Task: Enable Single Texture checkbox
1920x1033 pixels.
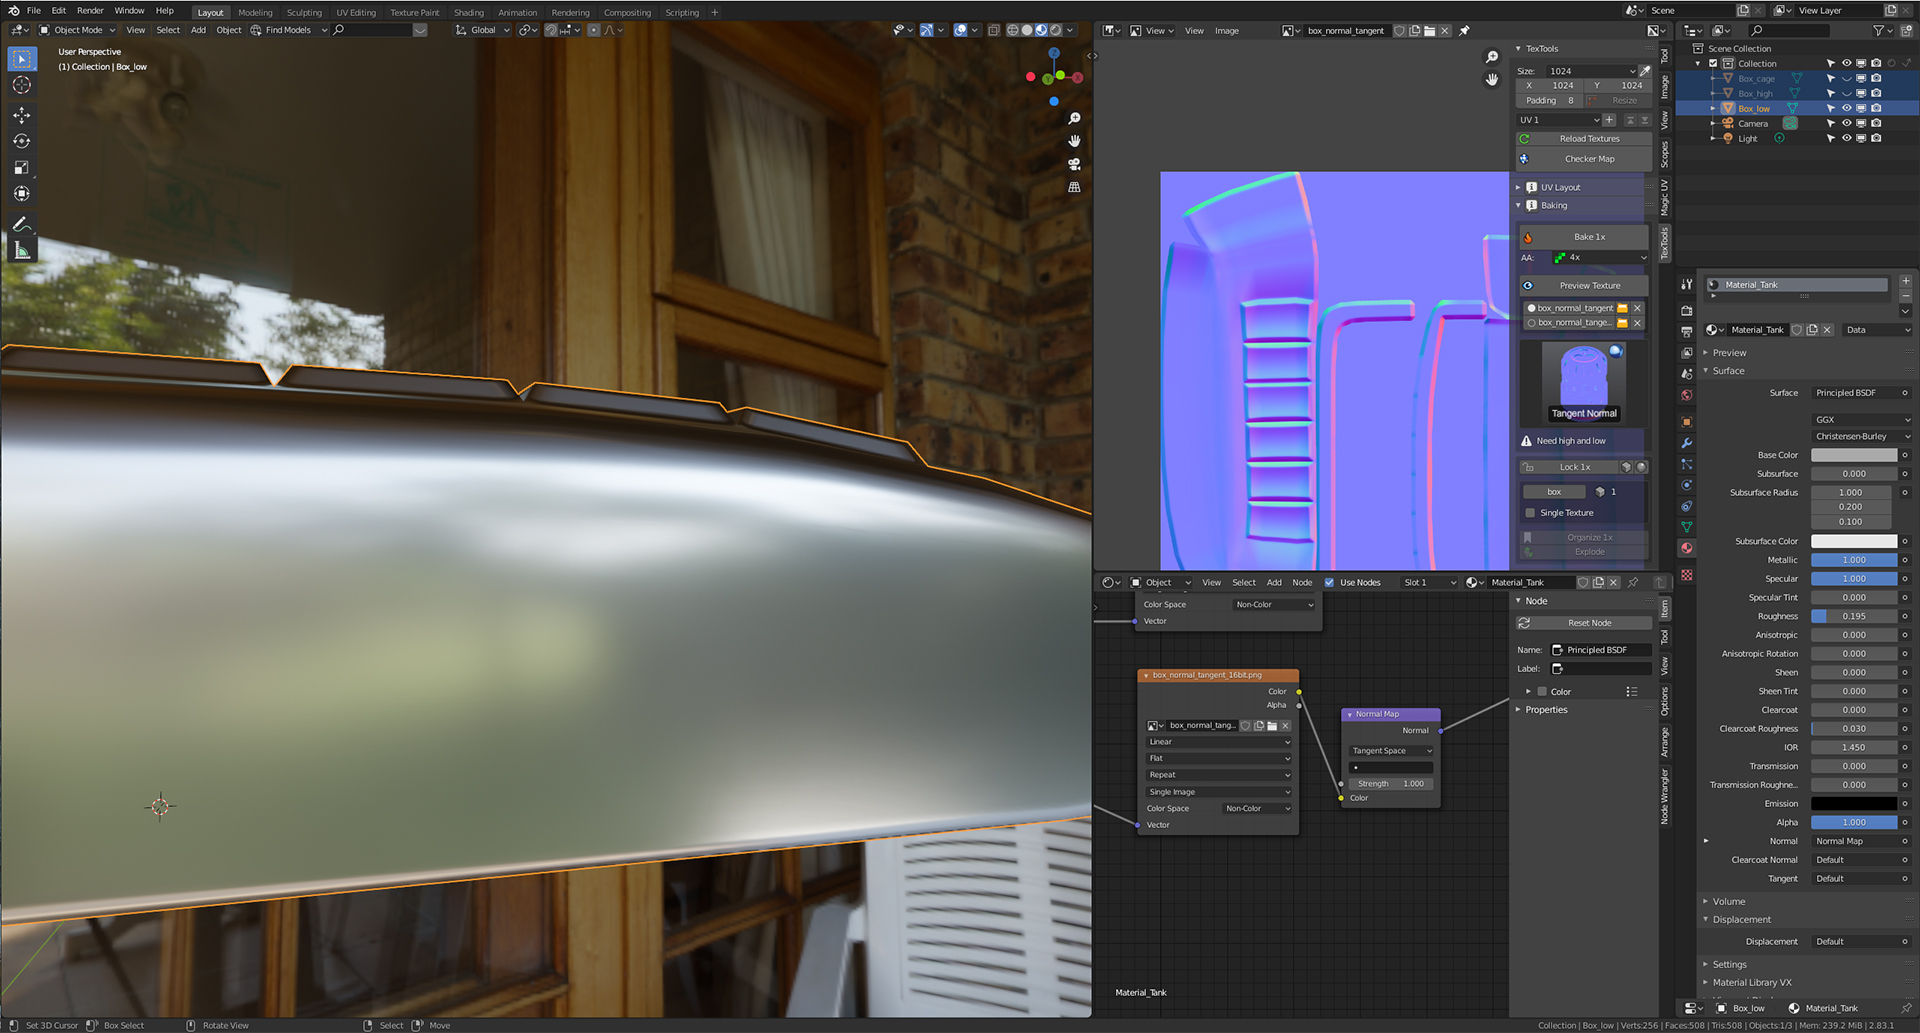Action: pyautogui.click(x=1530, y=513)
